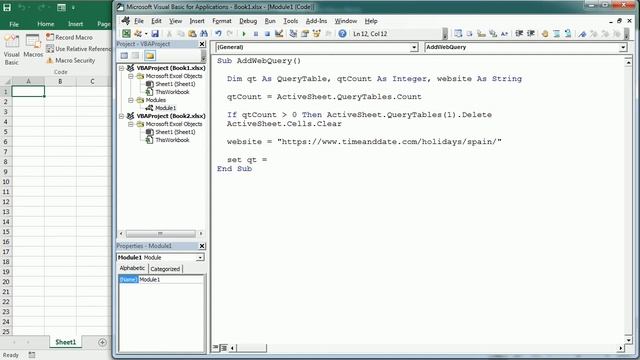The height and width of the screenshot is (360, 640).
Task: Open the Module1 object dropdown in the Properties panel
Action: [200, 258]
